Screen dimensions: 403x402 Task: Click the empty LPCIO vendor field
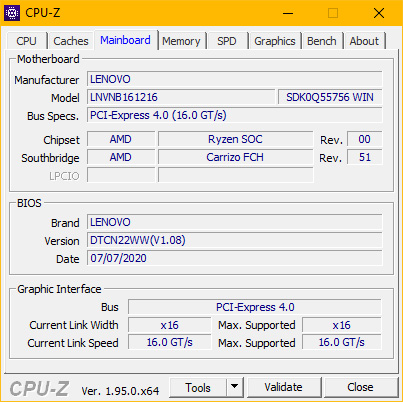click(x=121, y=175)
